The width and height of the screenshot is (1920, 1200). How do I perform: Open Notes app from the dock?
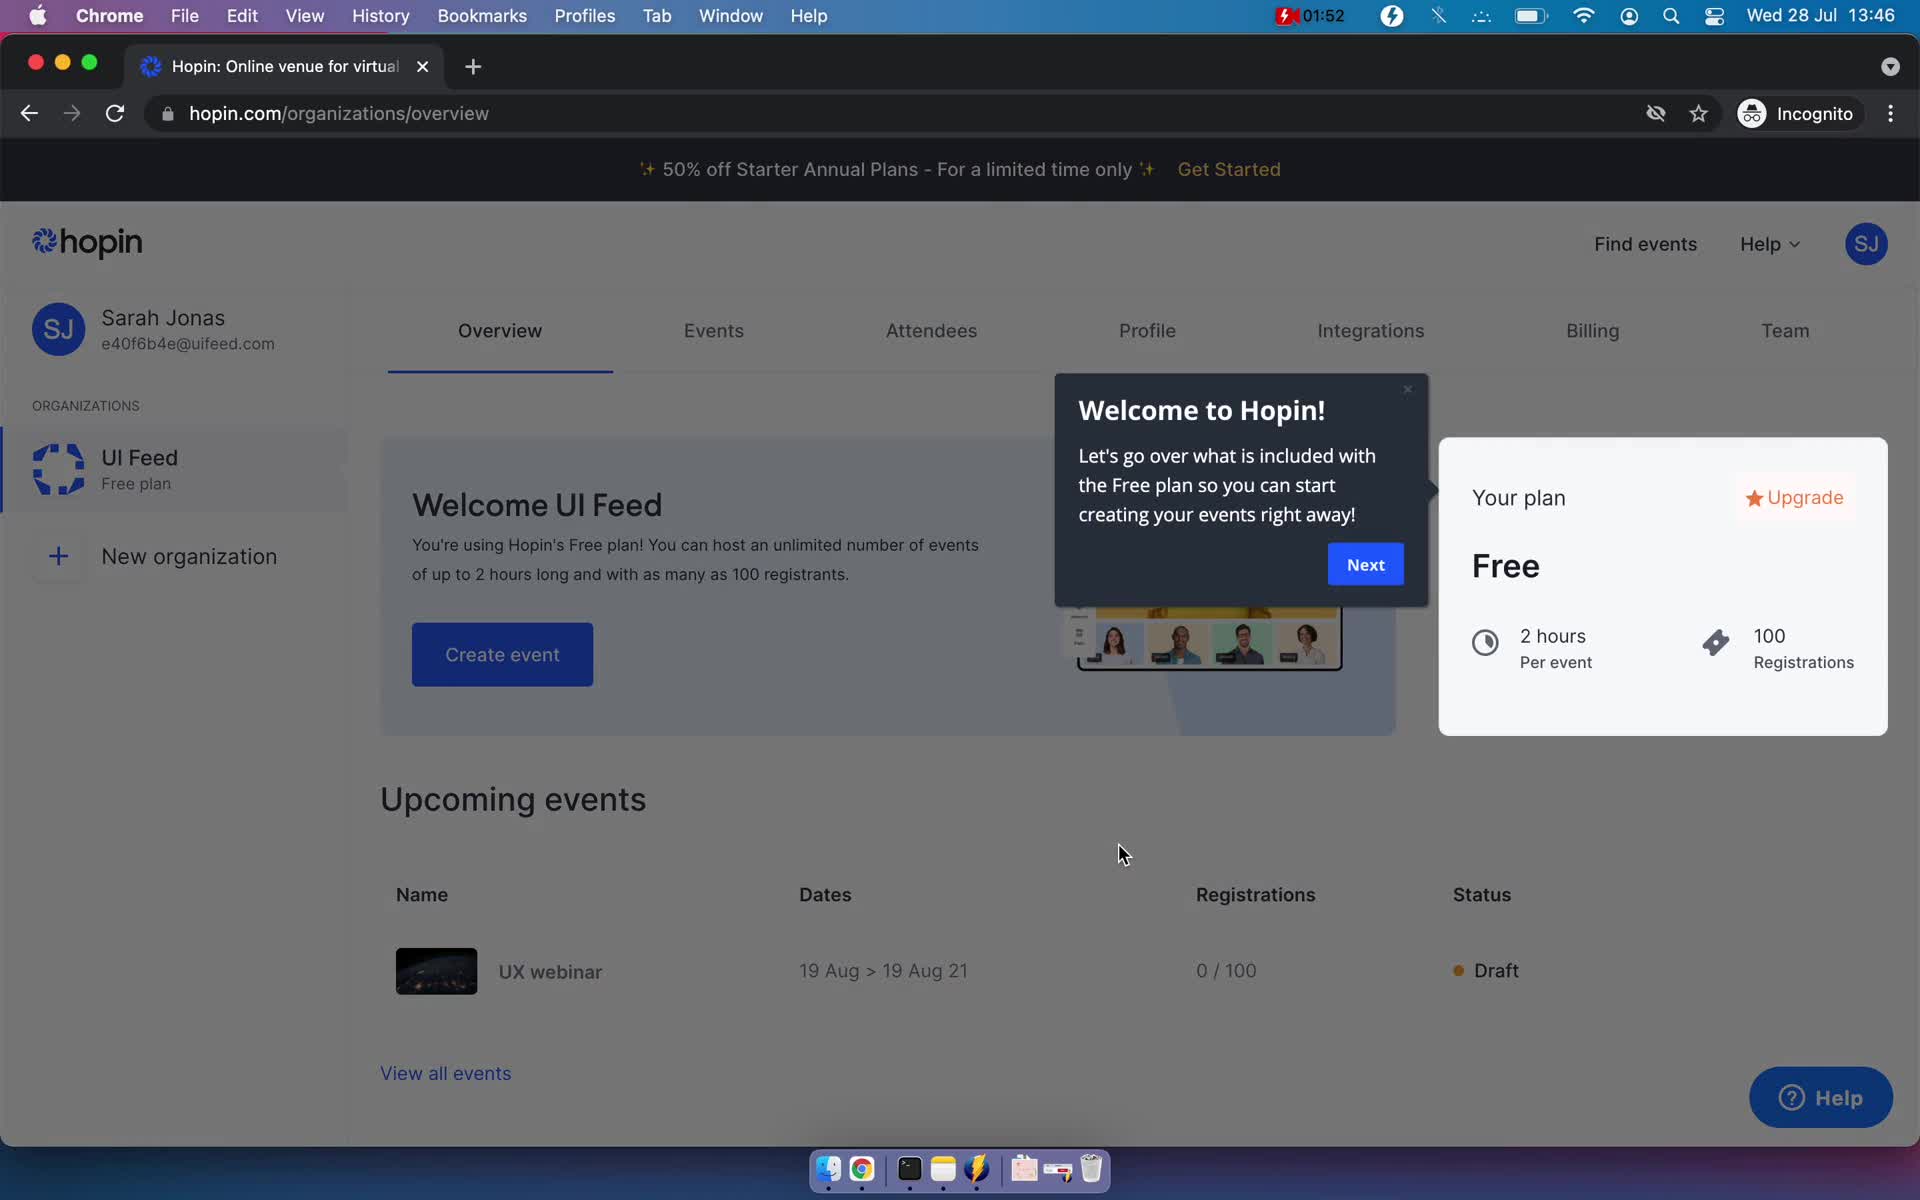[x=943, y=1169]
